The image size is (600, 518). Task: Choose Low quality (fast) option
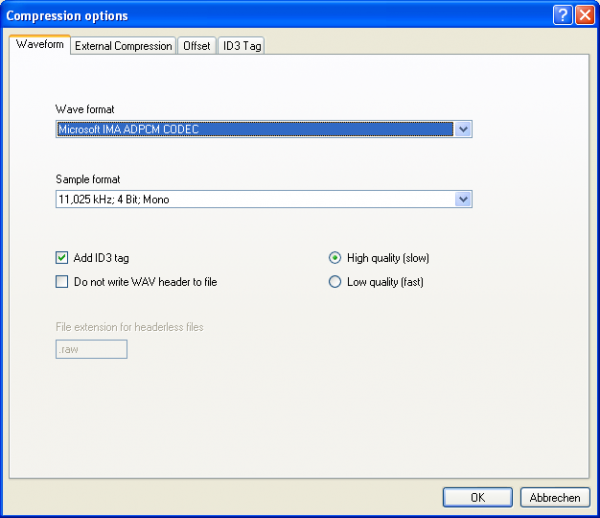335,282
